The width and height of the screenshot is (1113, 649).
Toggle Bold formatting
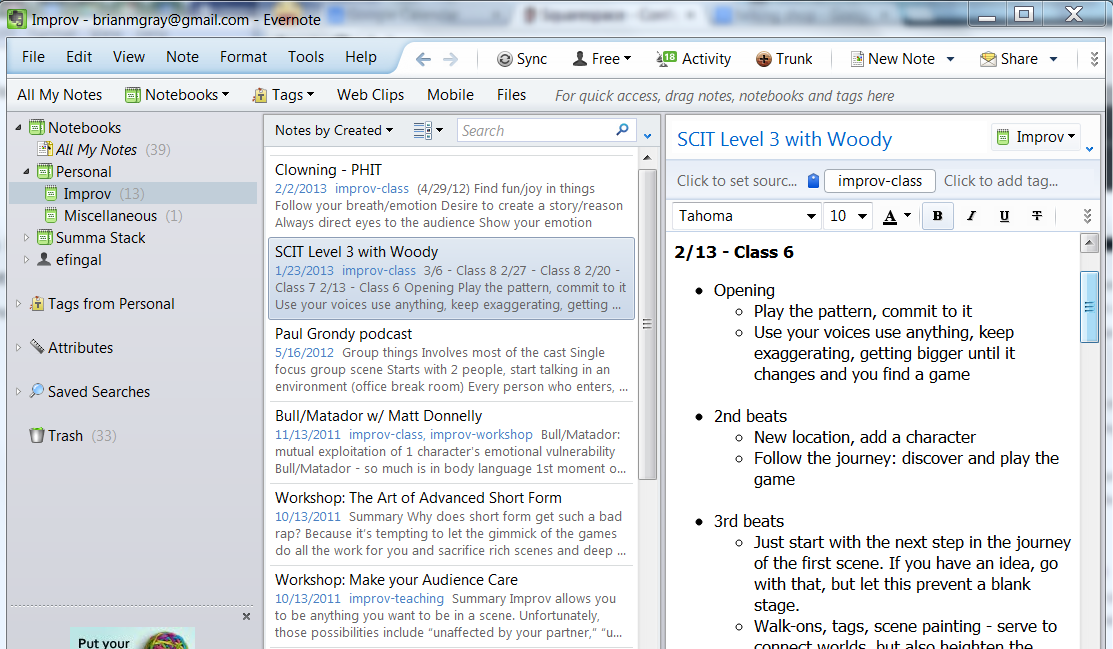937,216
